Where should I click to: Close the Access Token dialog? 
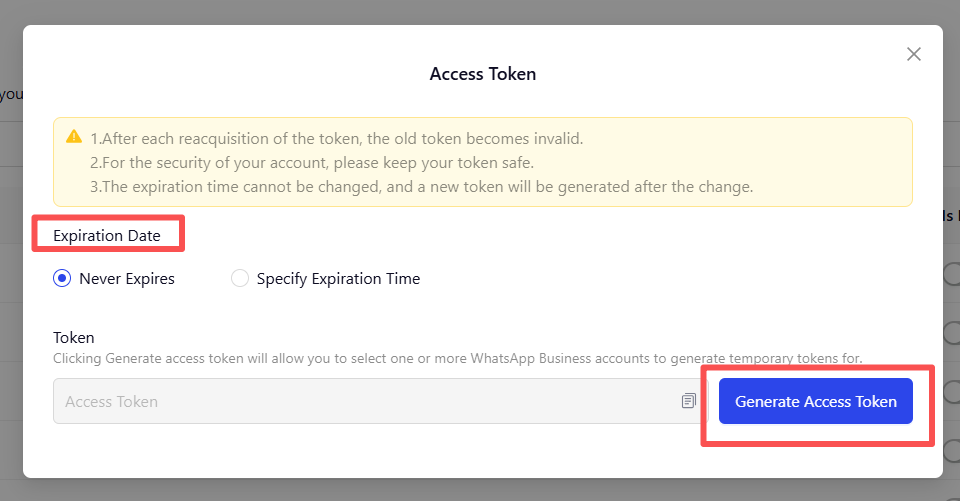pyautogui.click(x=913, y=55)
